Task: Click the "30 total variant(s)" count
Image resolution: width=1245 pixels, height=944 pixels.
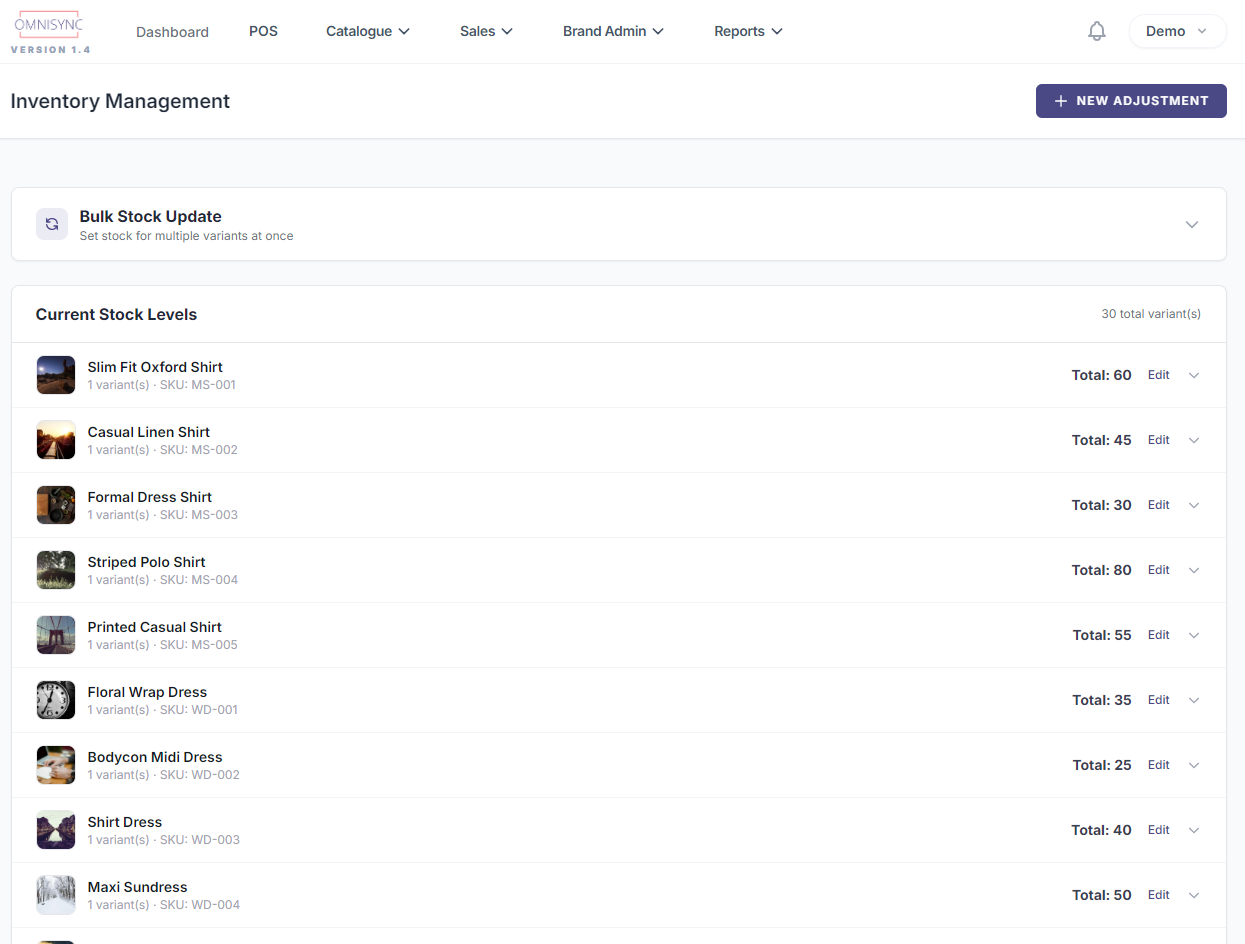Action: click(x=1151, y=314)
